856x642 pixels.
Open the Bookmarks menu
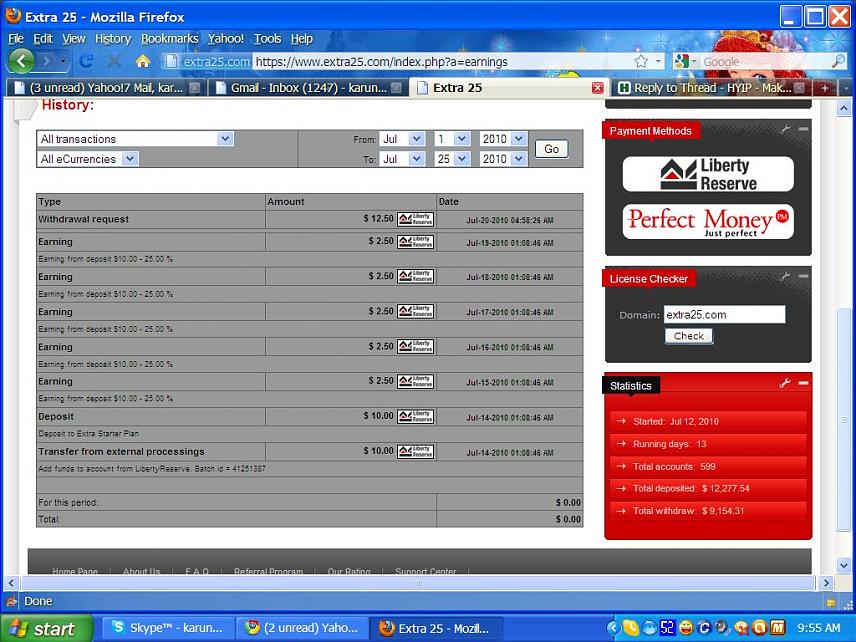pyautogui.click(x=169, y=39)
